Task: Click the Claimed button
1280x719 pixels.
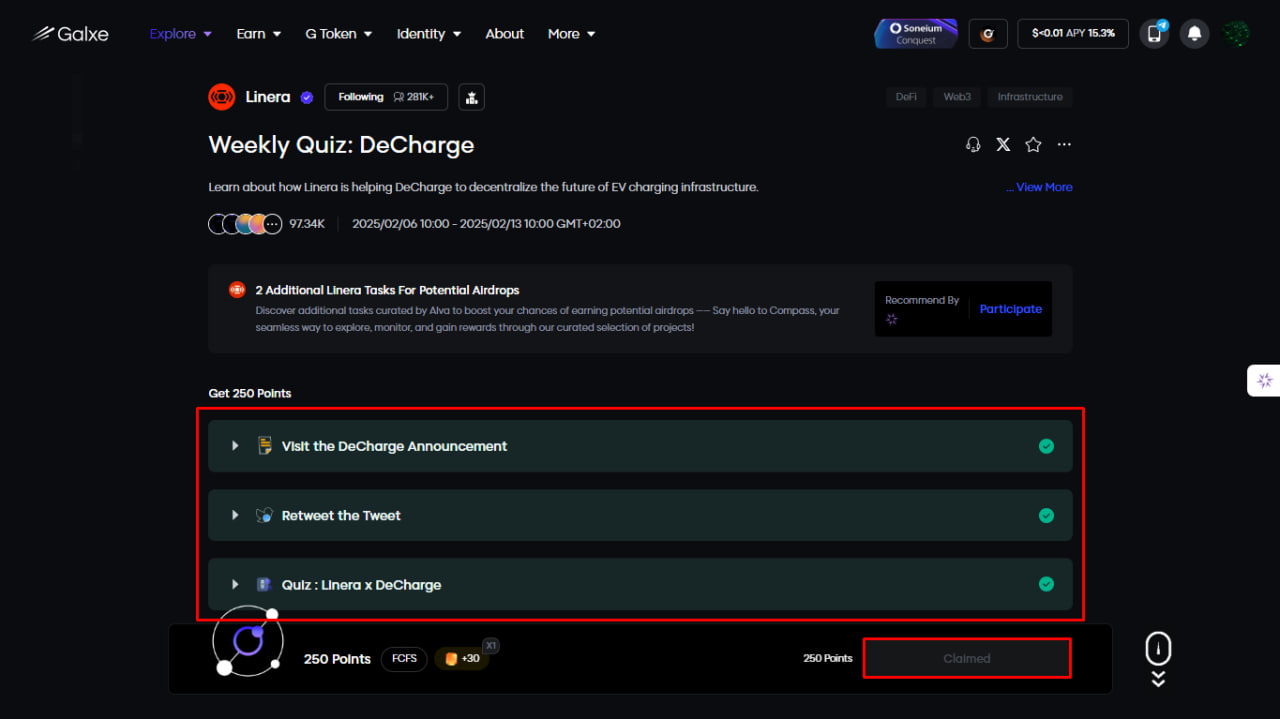Action: click(x=967, y=658)
